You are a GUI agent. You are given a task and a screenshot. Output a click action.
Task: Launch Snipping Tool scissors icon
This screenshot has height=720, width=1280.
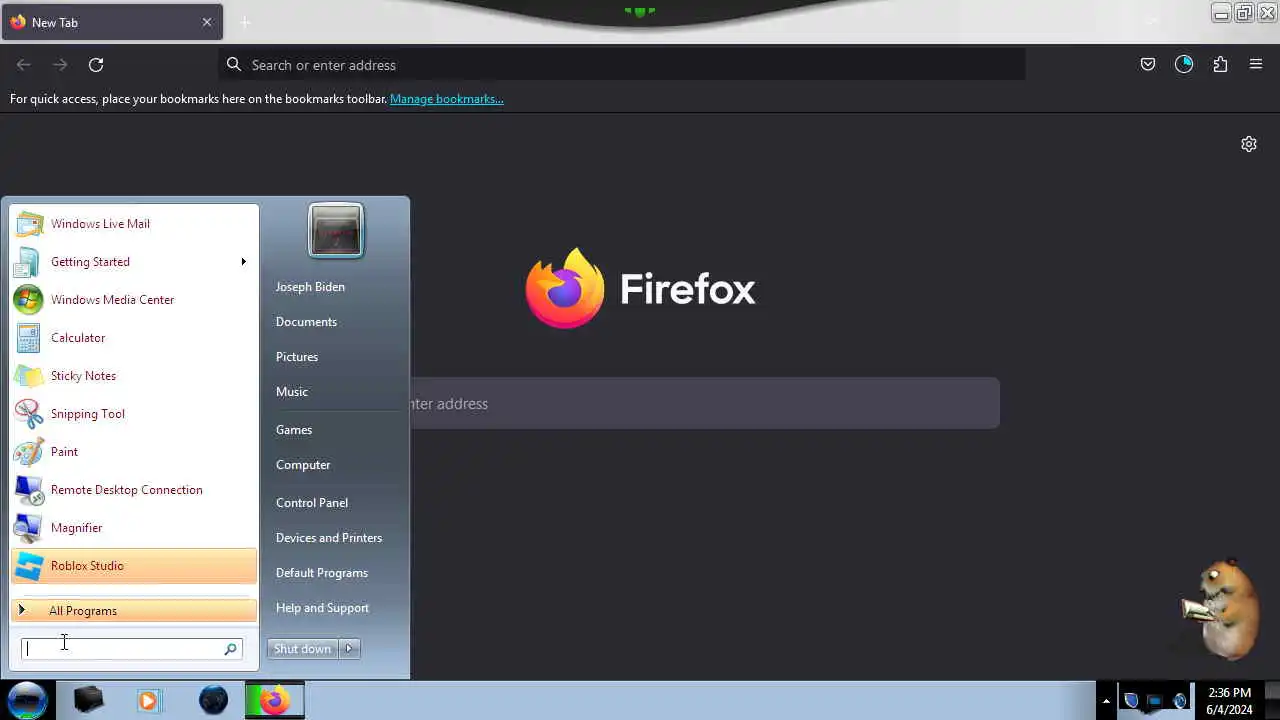(x=29, y=414)
